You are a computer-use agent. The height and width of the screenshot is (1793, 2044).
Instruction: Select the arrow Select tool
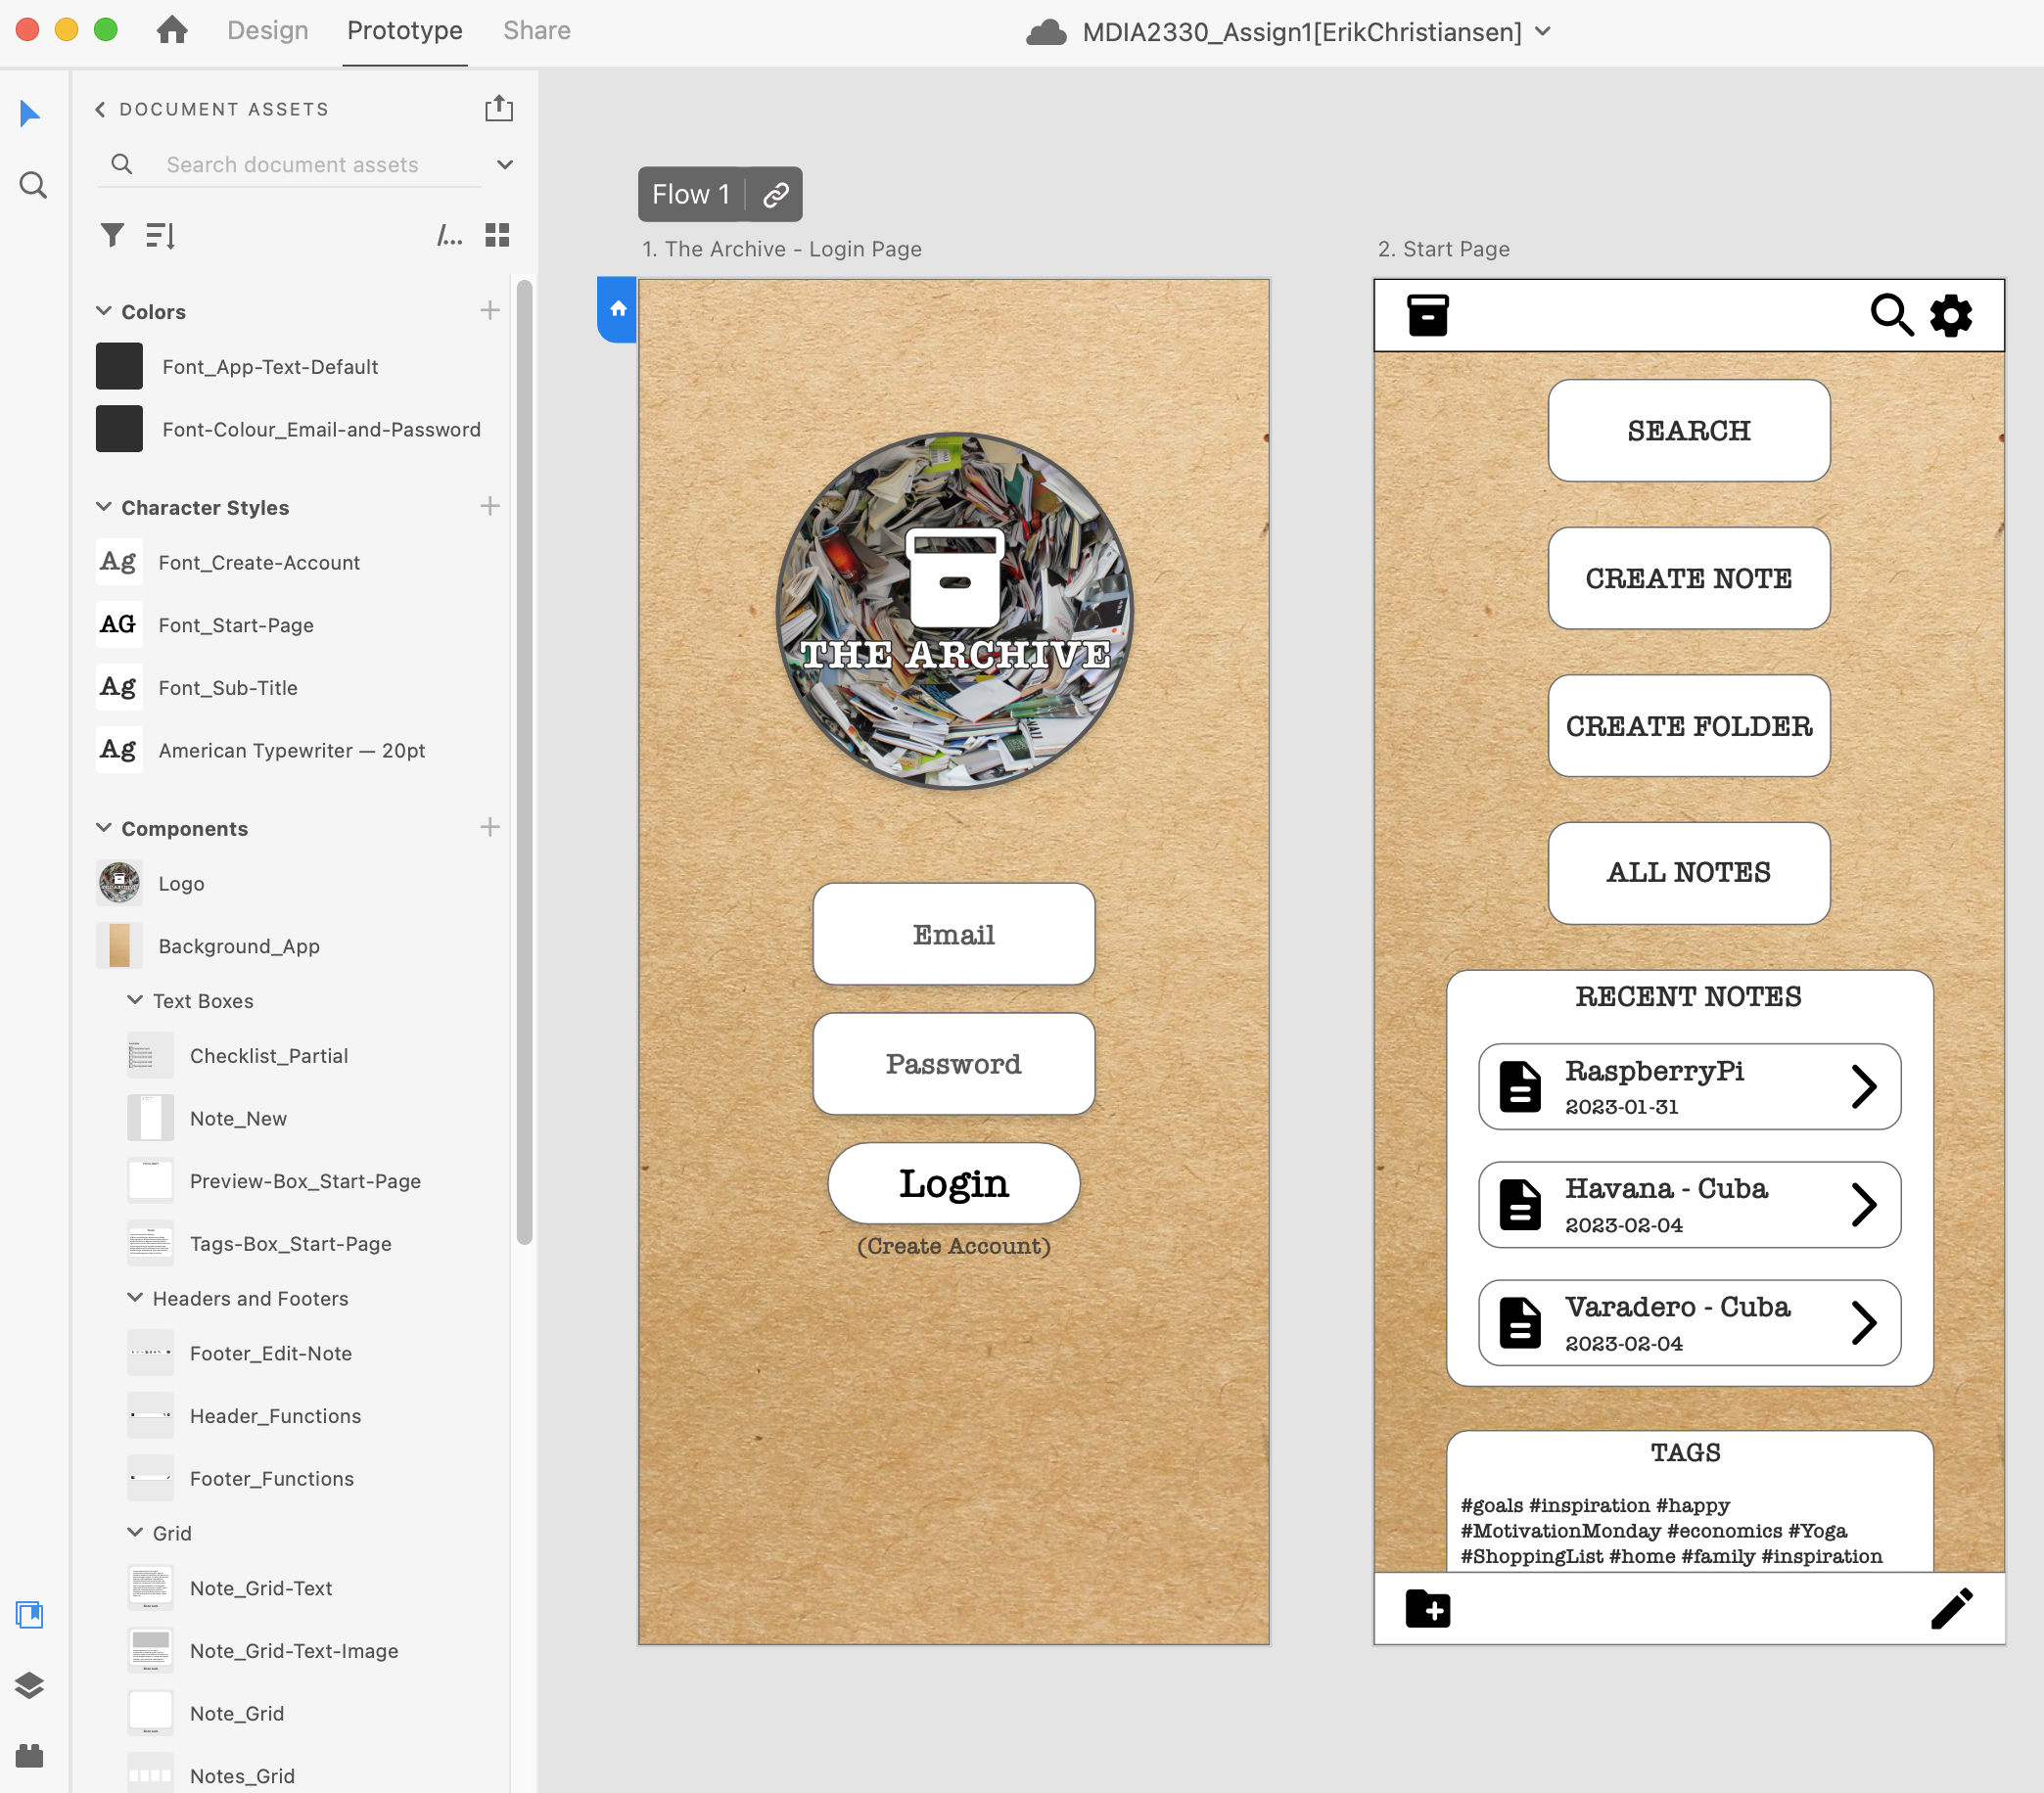(x=30, y=114)
